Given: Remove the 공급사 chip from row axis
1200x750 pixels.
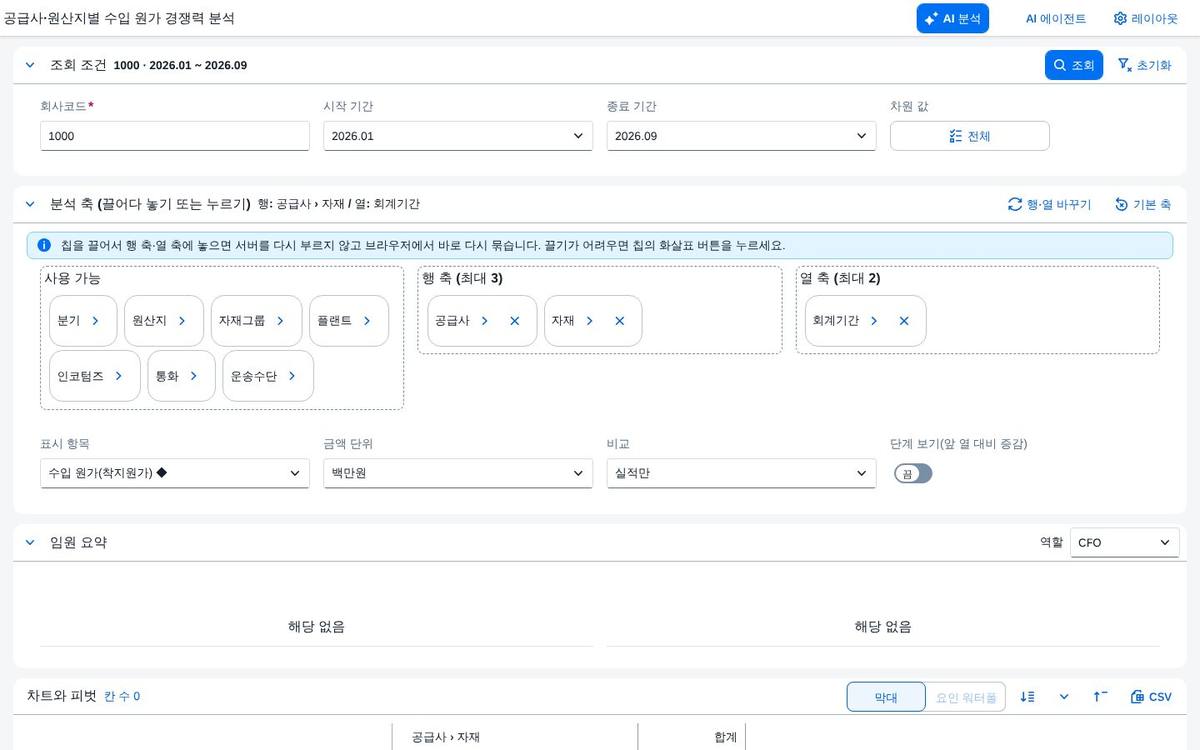Looking at the screenshot, I should [515, 321].
